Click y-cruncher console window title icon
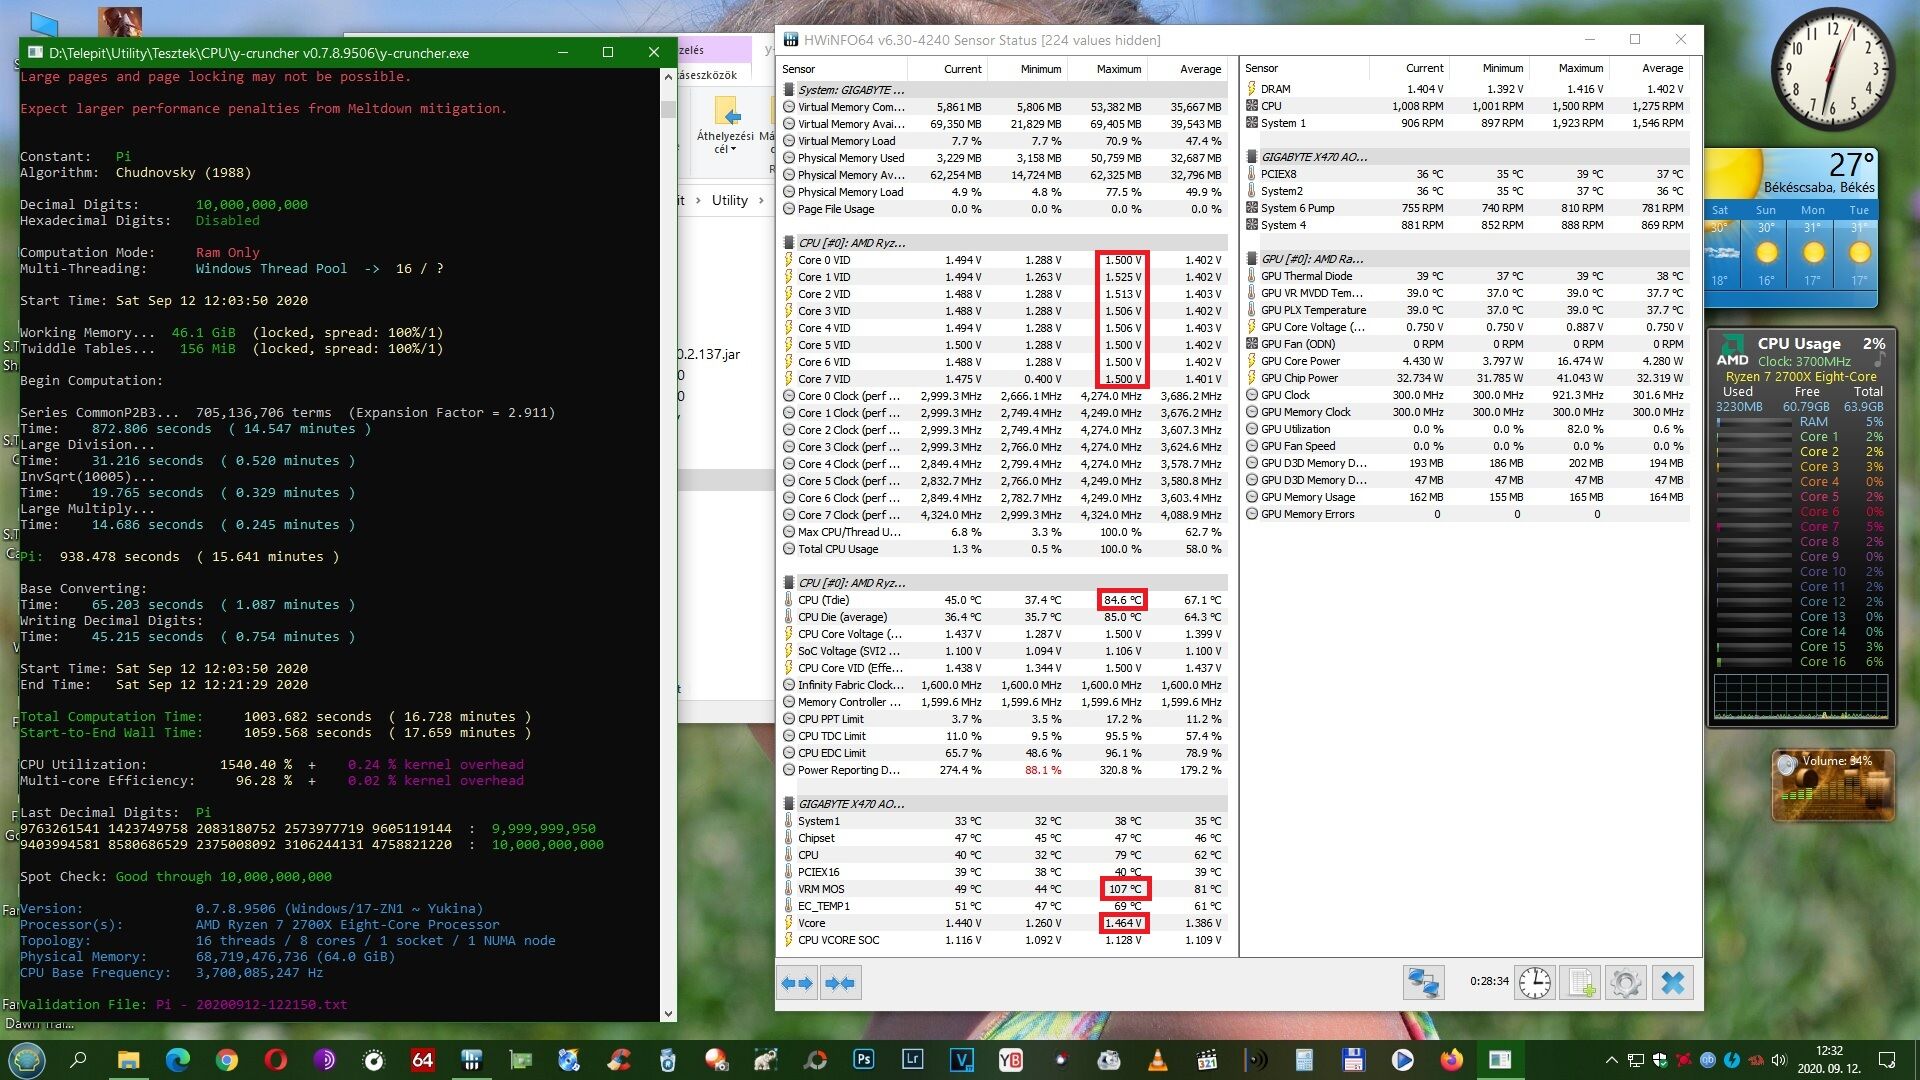 [x=35, y=52]
